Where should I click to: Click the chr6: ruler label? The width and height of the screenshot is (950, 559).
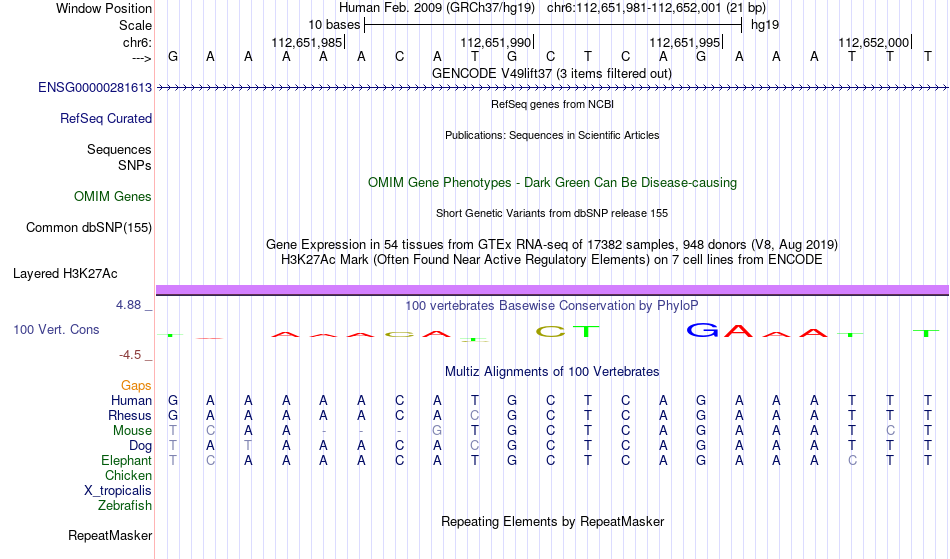pos(137,42)
